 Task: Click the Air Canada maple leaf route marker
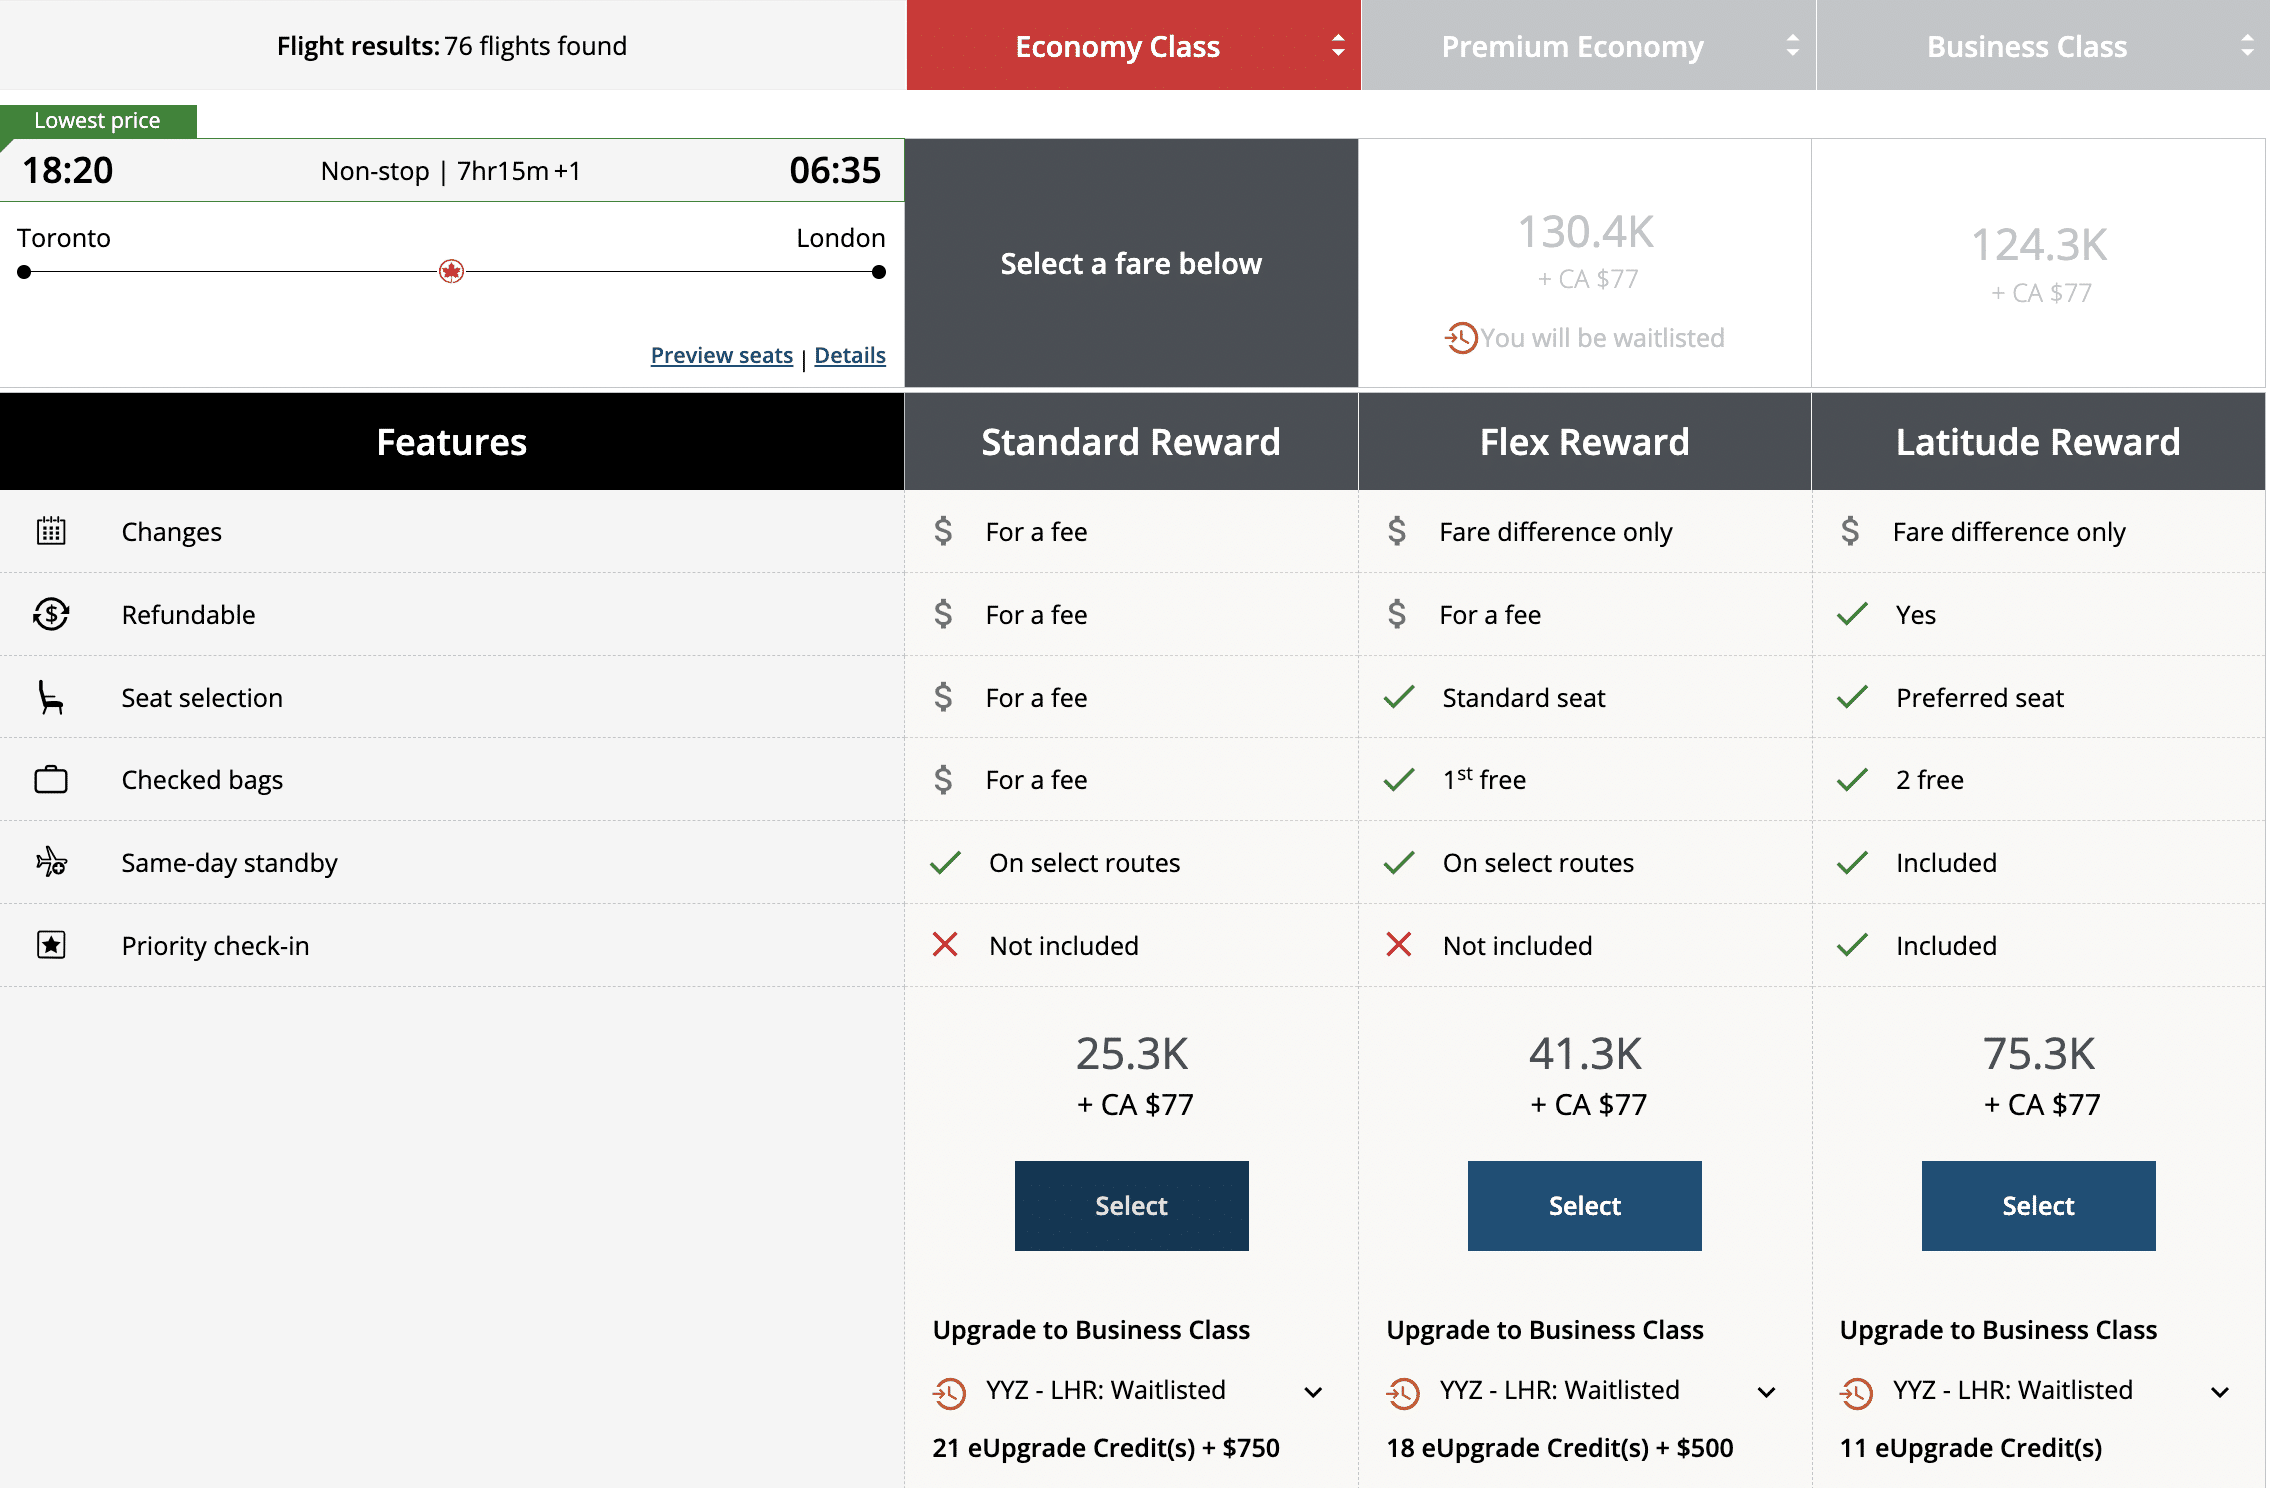click(451, 272)
